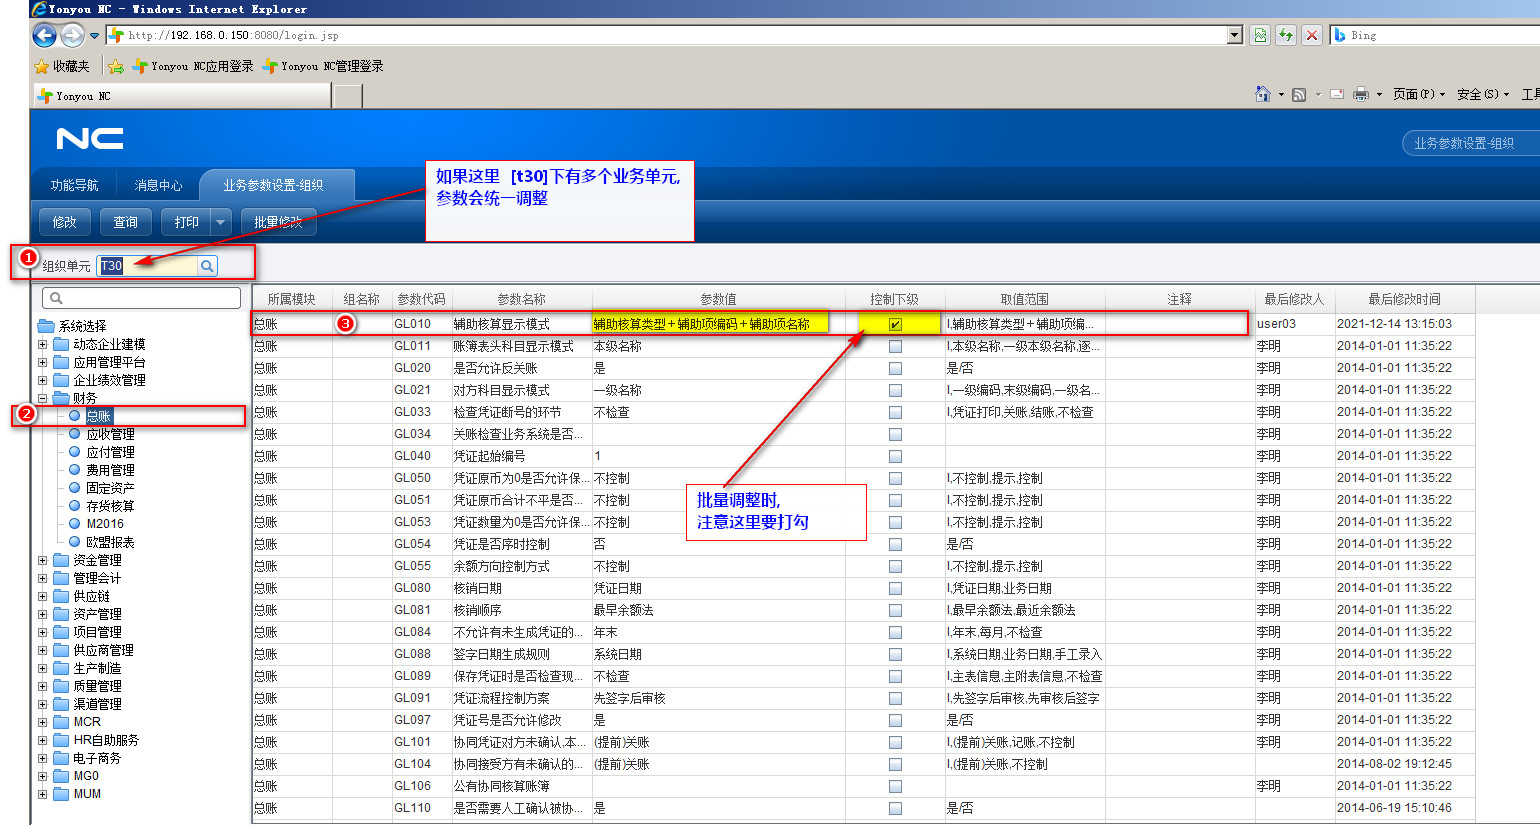Expand the 资金管理 tree folder
The image size is (1540, 825).
(43, 561)
